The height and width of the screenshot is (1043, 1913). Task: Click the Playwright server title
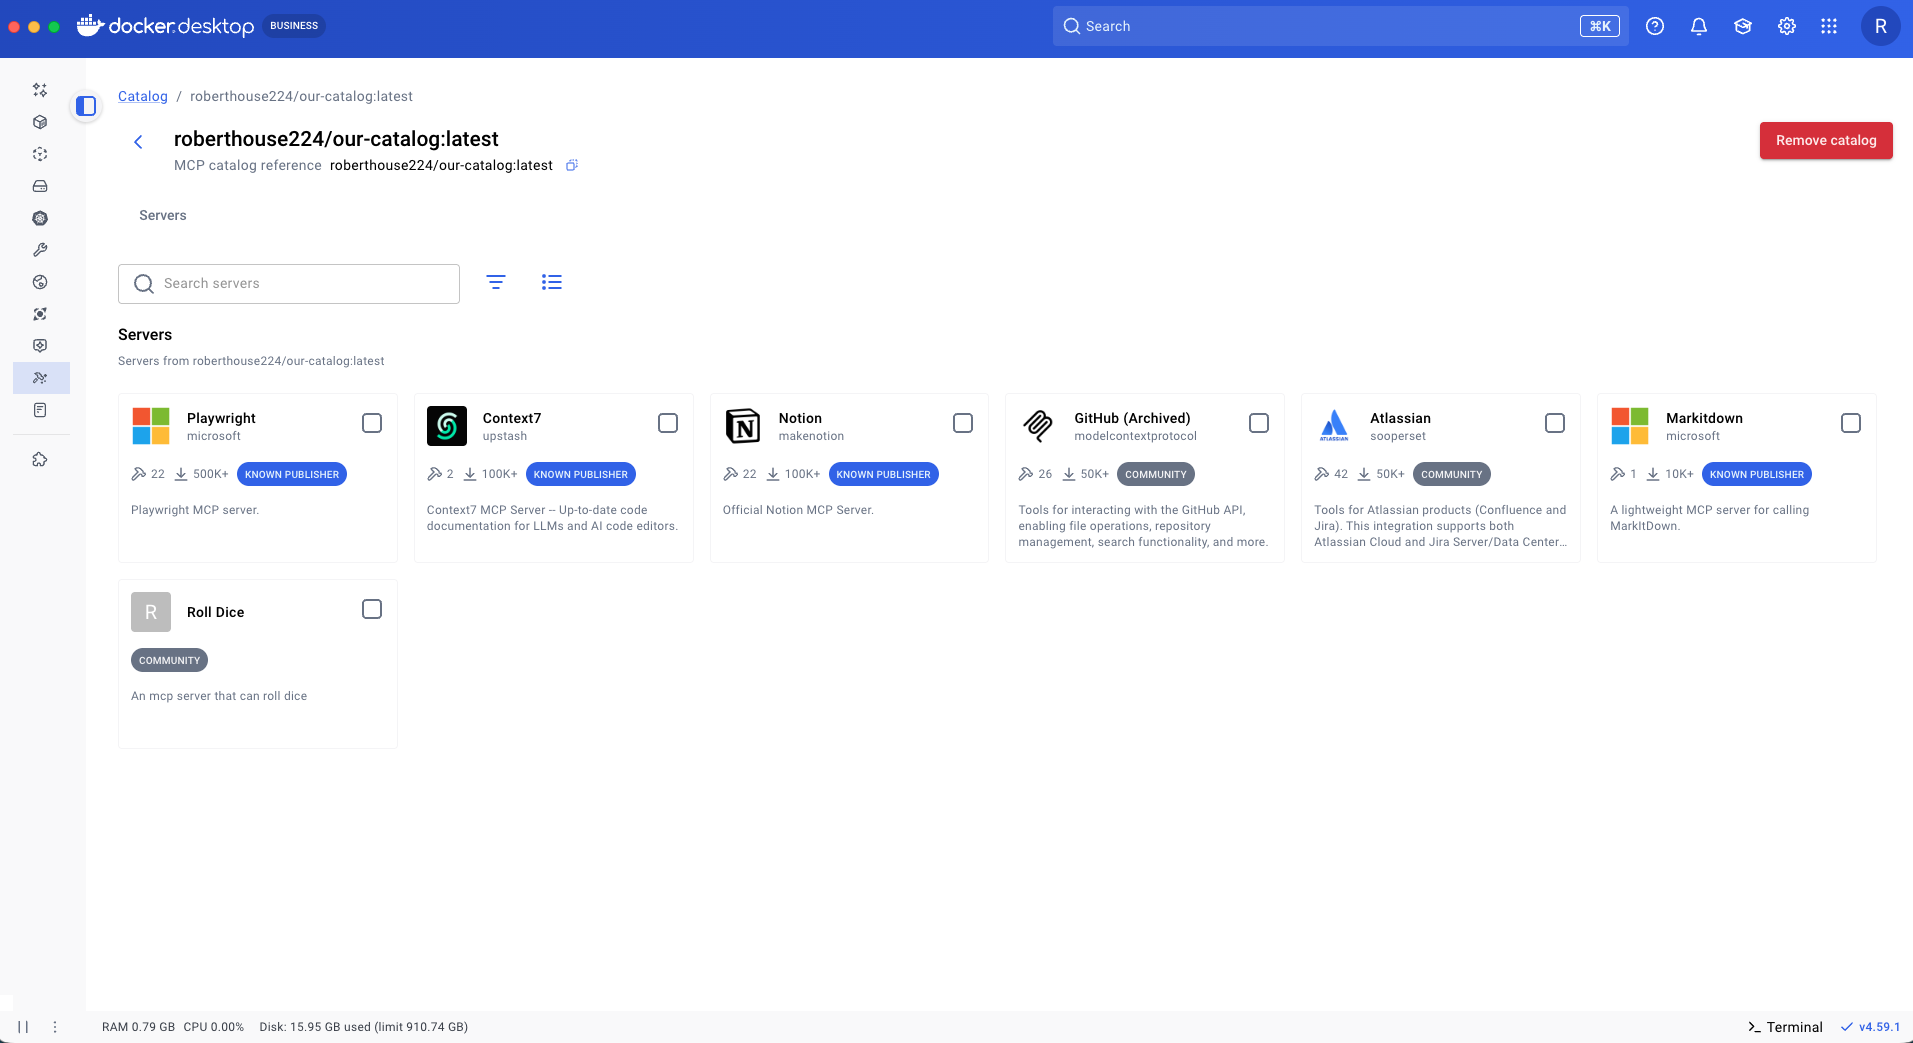221,418
